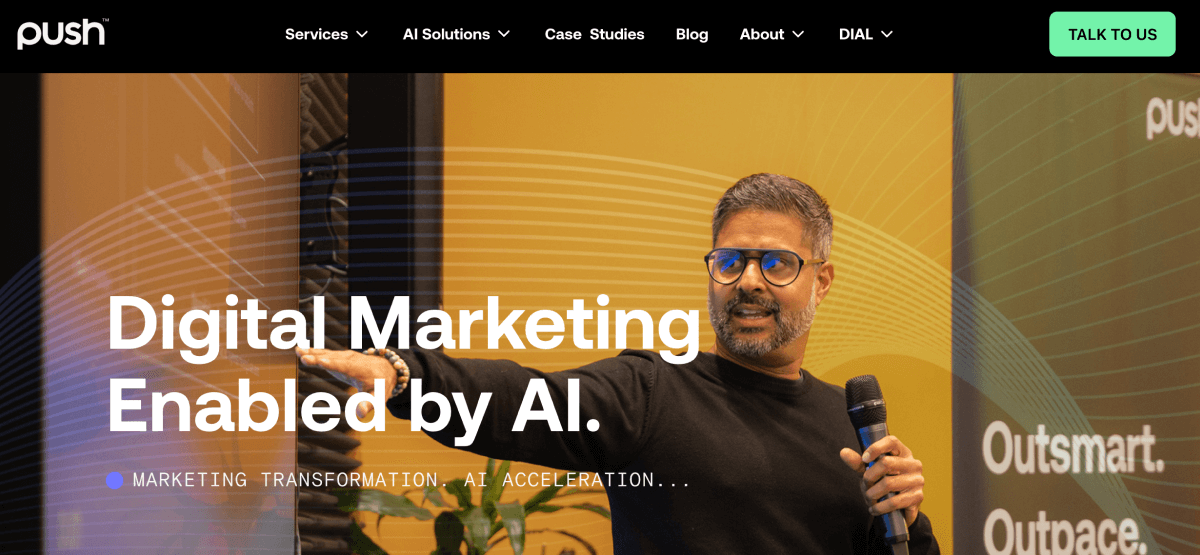Click the Digital Marketing Enabled by AI headline
Image resolution: width=1200 pixels, height=555 pixels.
tap(404, 363)
